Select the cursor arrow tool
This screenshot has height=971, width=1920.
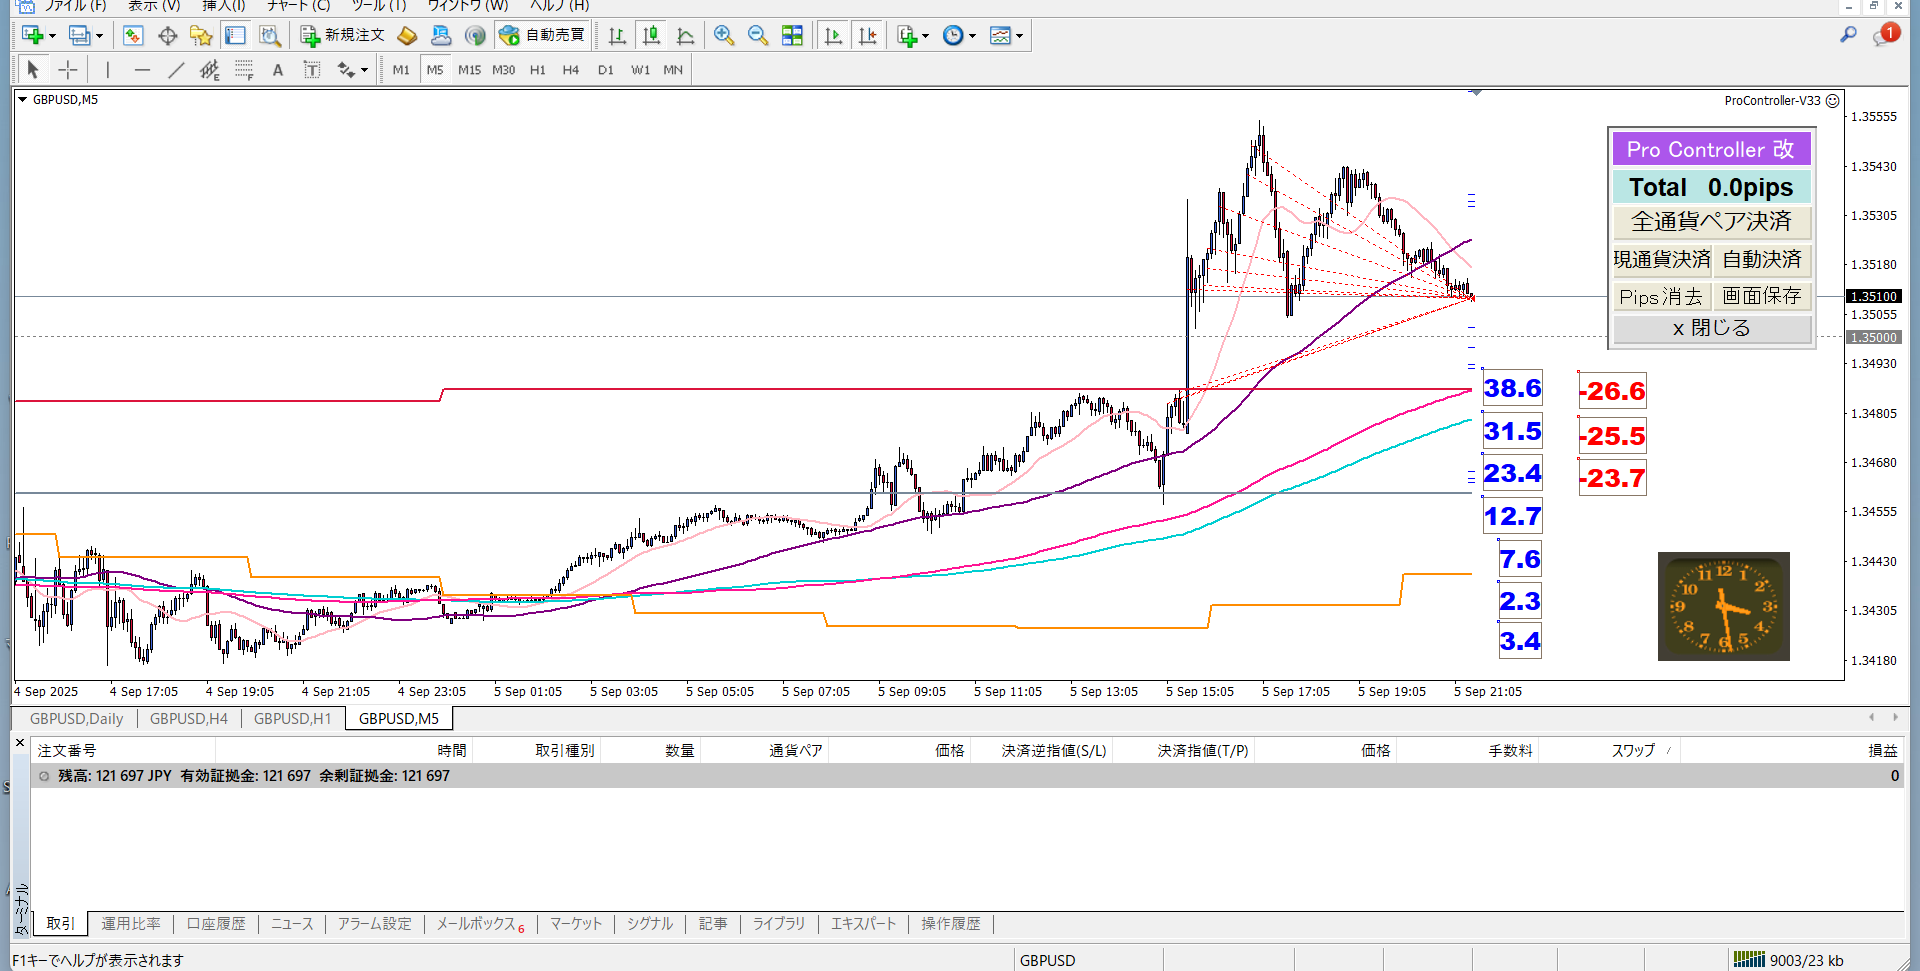pos(33,70)
